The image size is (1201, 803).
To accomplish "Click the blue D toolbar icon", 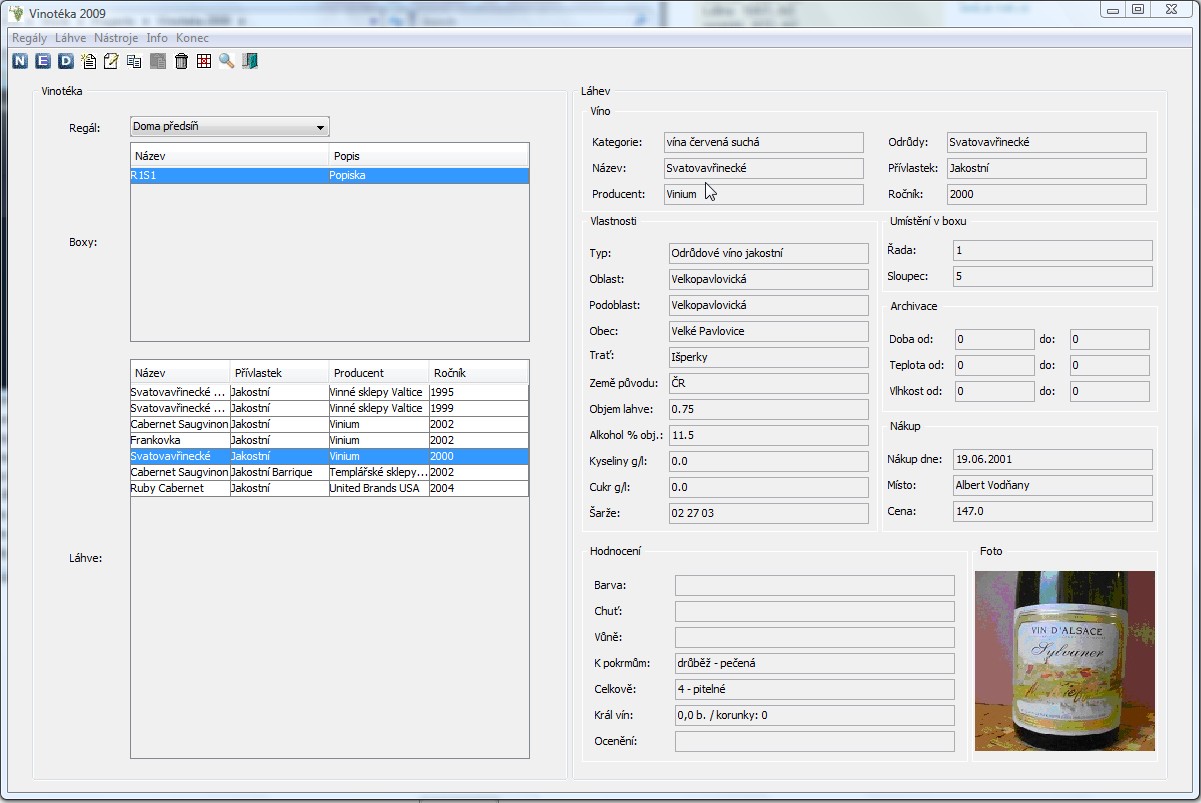I will point(65,62).
